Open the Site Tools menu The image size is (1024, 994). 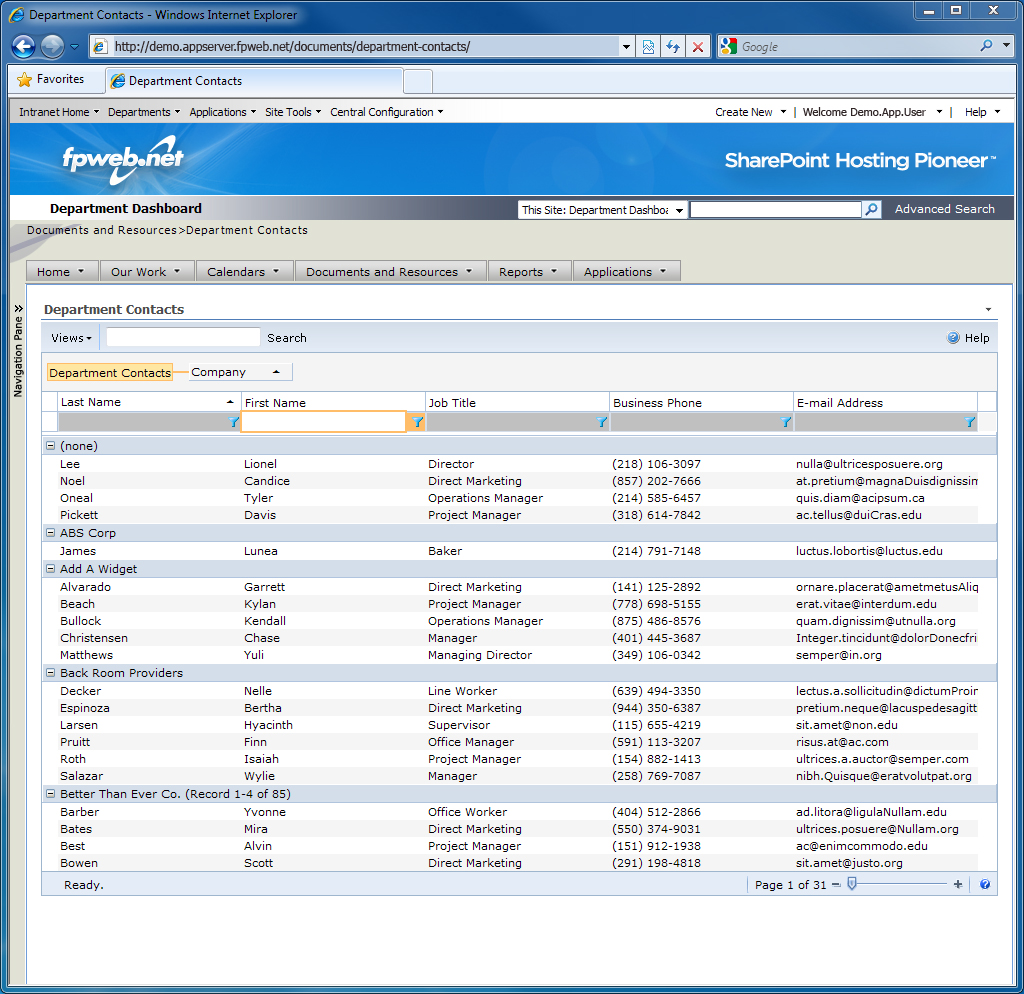293,112
